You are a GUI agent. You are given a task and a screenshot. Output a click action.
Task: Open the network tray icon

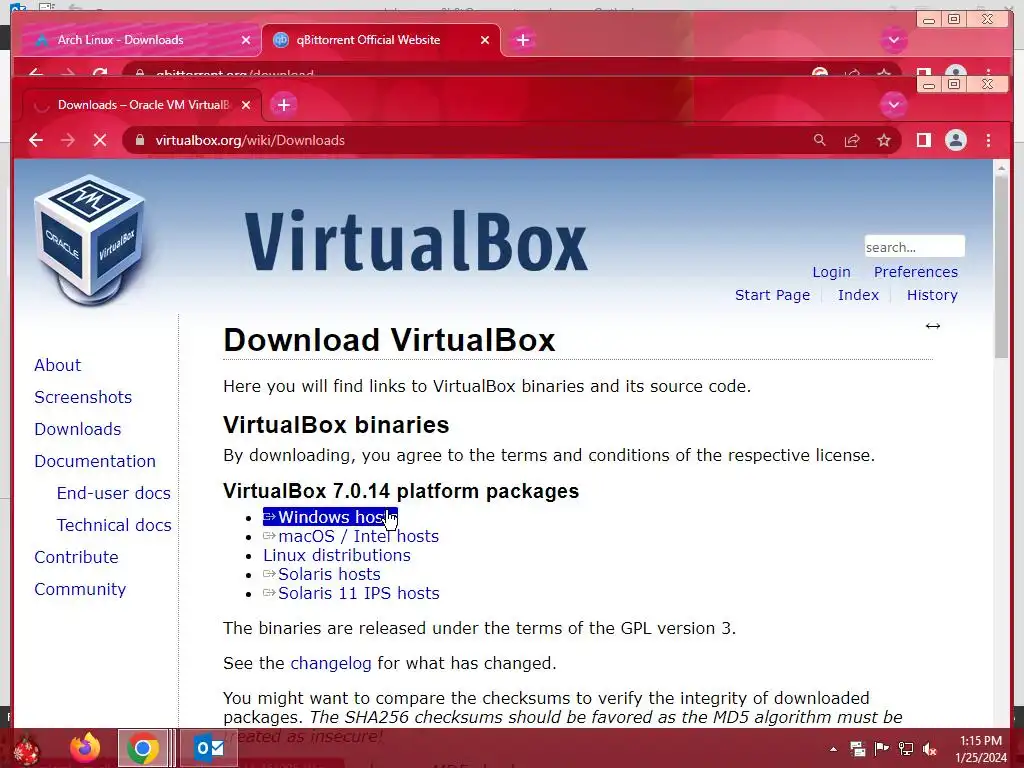click(x=905, y=749)
